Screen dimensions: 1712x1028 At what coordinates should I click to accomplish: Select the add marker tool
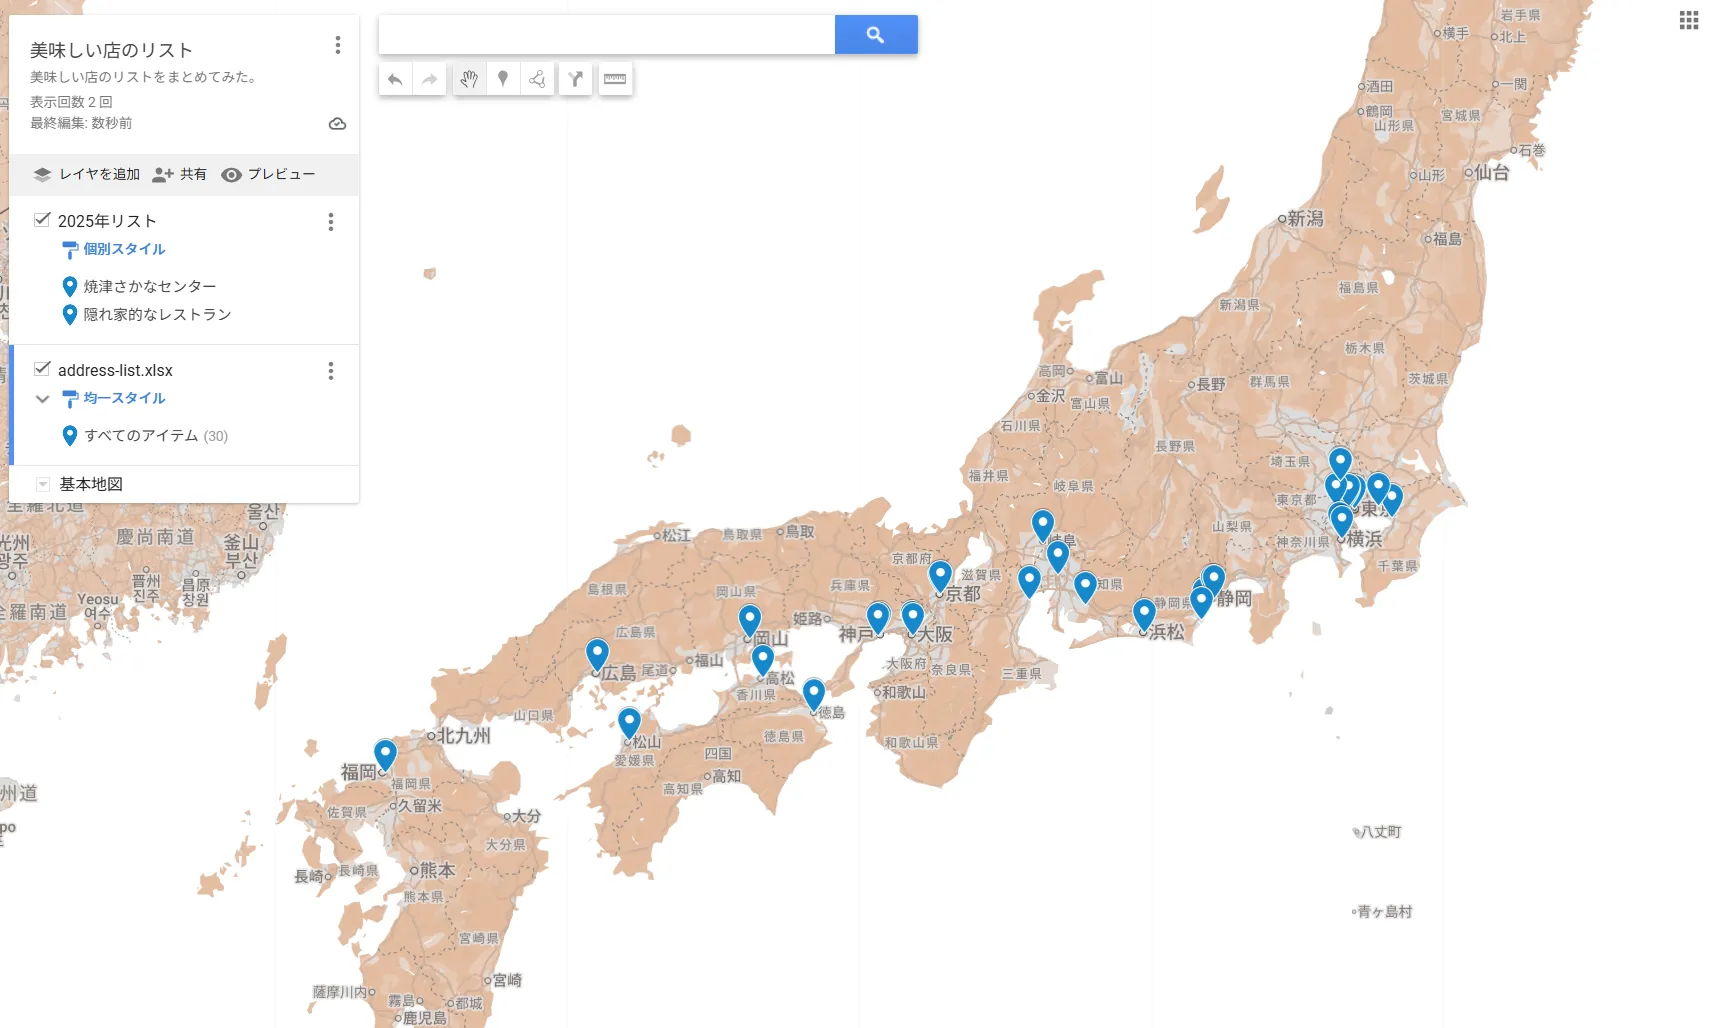(x=503, y=79)
